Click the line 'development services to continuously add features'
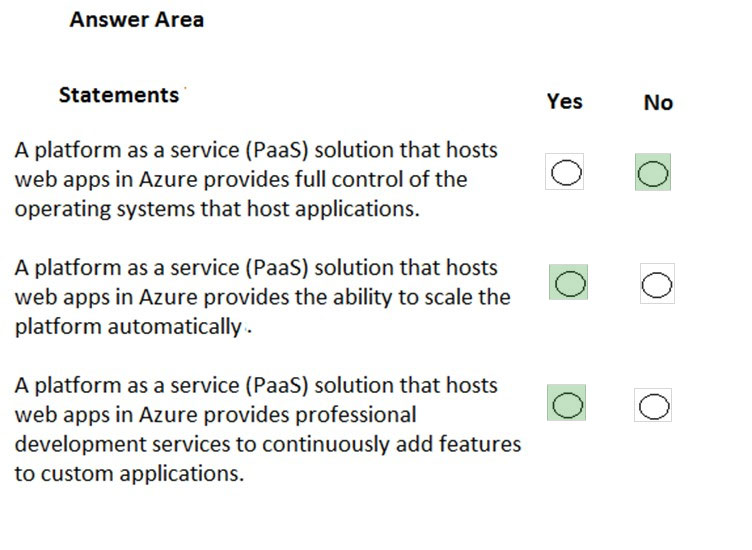The height and width of the screenshot is (550, 752). pos(267,444)
